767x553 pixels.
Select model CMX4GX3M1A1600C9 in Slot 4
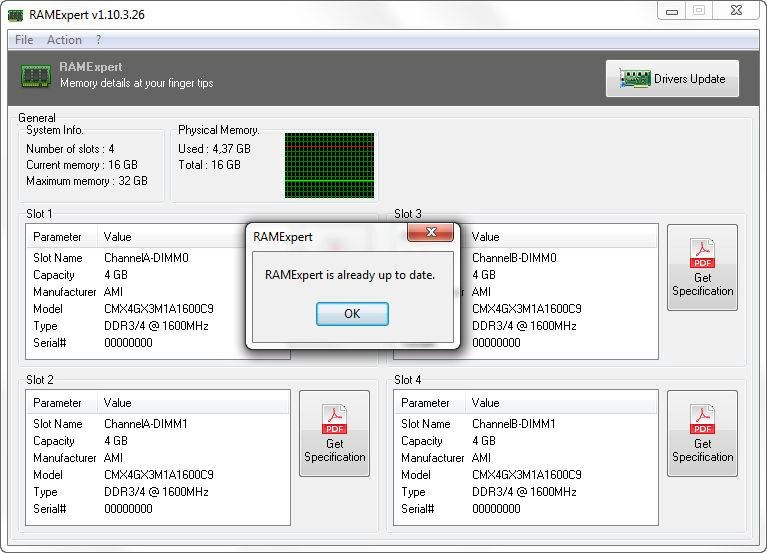tap(527, 475)
